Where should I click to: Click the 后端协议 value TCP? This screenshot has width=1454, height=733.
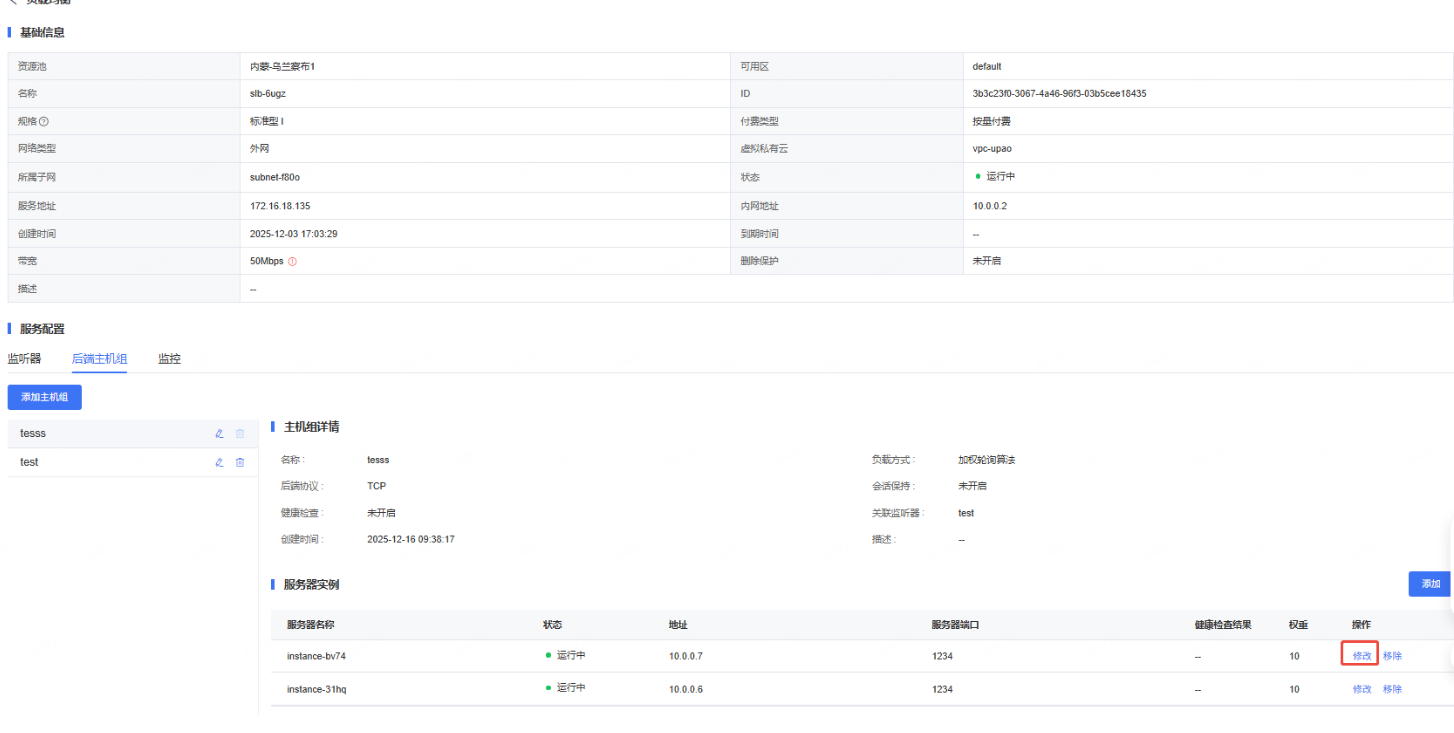(376, 486)
